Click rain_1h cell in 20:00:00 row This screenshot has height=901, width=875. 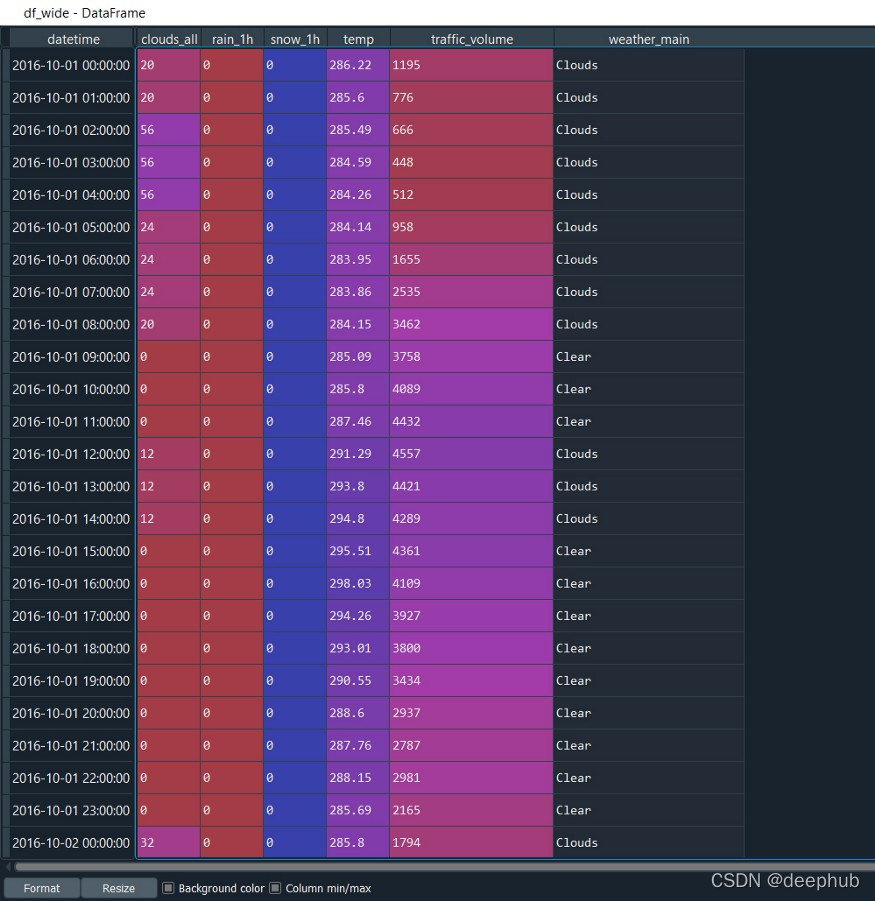232,713
